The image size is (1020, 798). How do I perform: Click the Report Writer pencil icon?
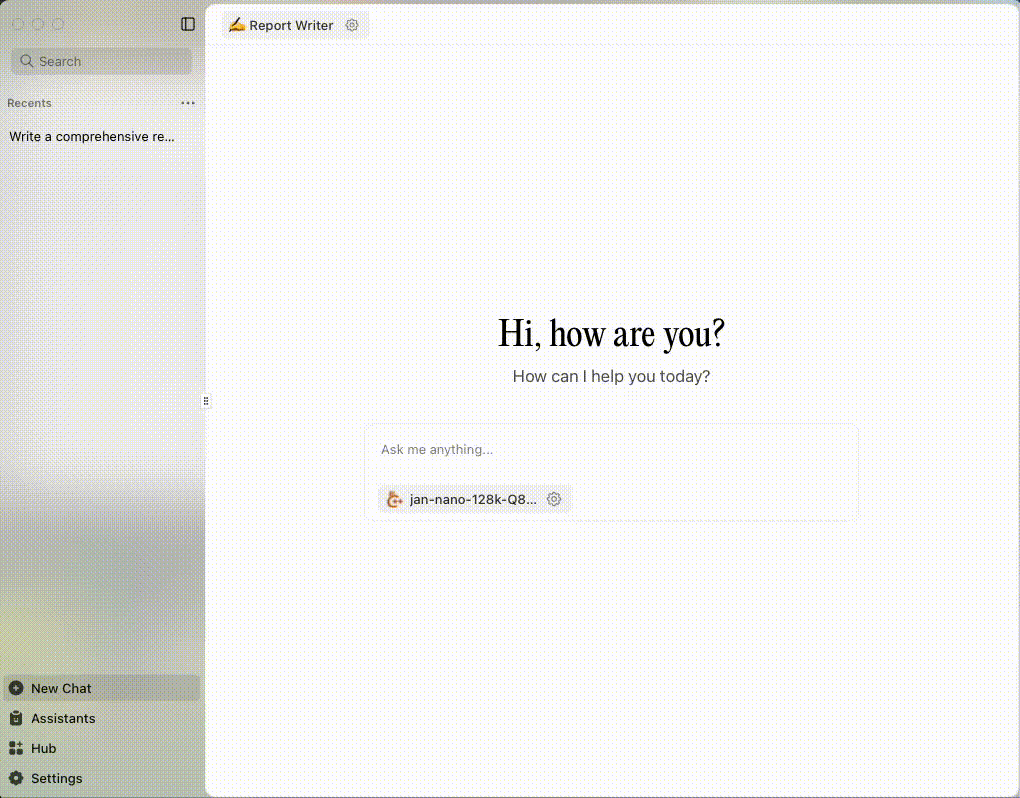(237, 25)
